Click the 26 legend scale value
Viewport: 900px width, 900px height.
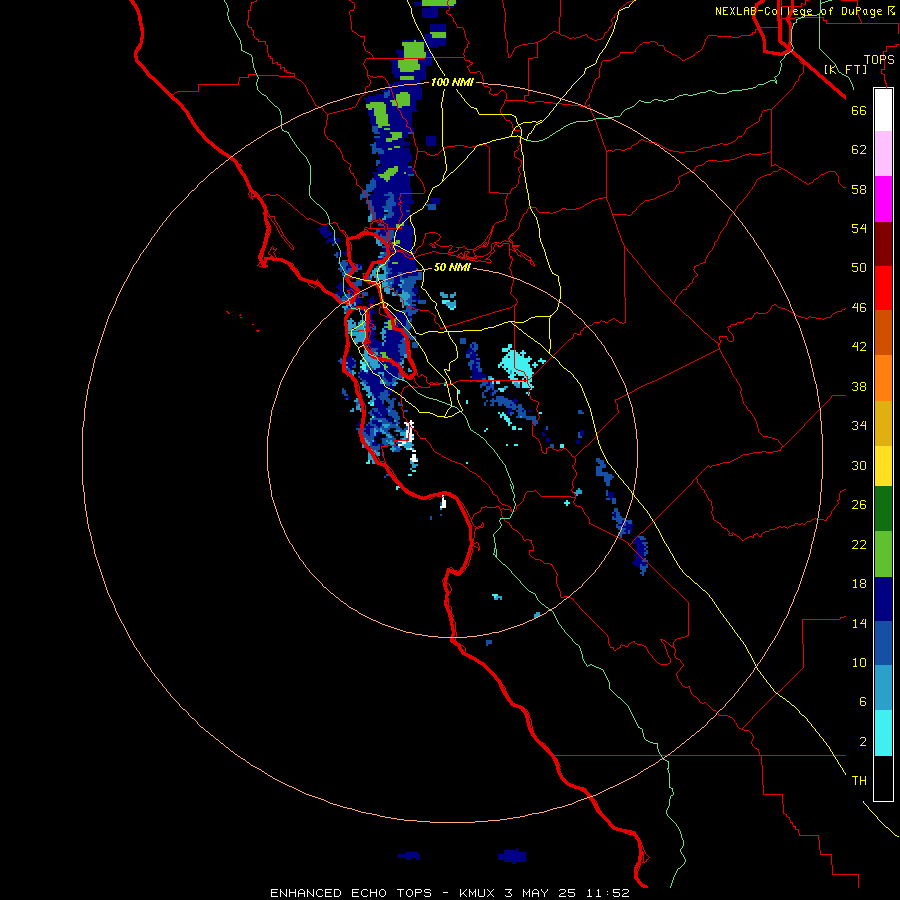pos(859,505)
